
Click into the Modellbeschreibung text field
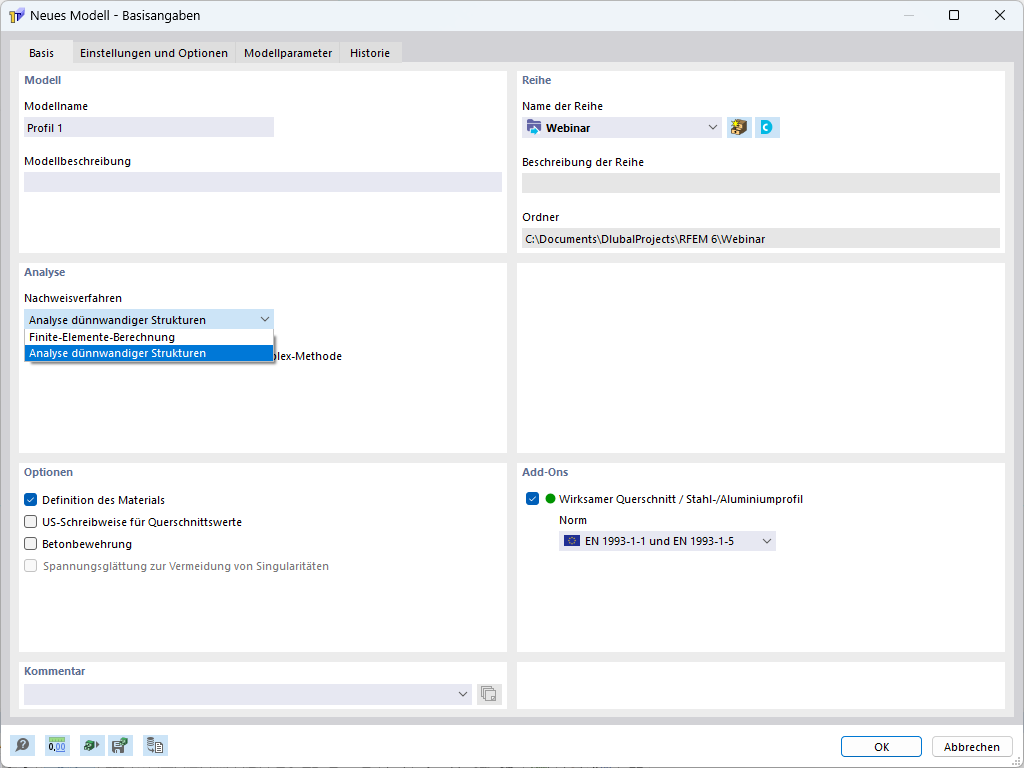(263, 182)
